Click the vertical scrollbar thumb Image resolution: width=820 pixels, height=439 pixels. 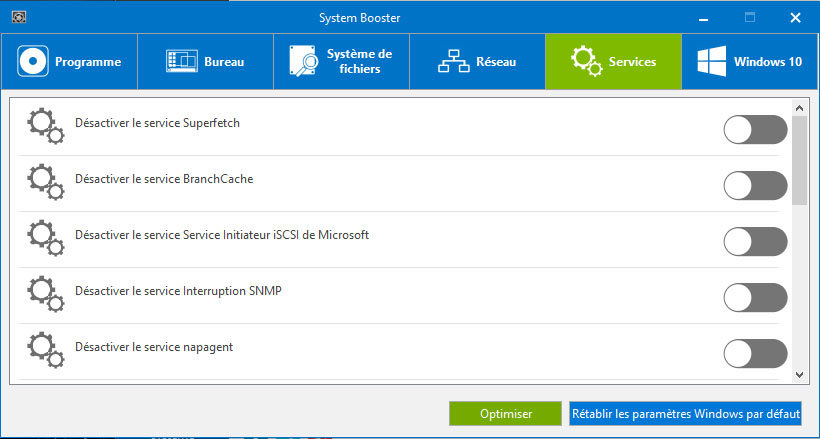(799, 160)
